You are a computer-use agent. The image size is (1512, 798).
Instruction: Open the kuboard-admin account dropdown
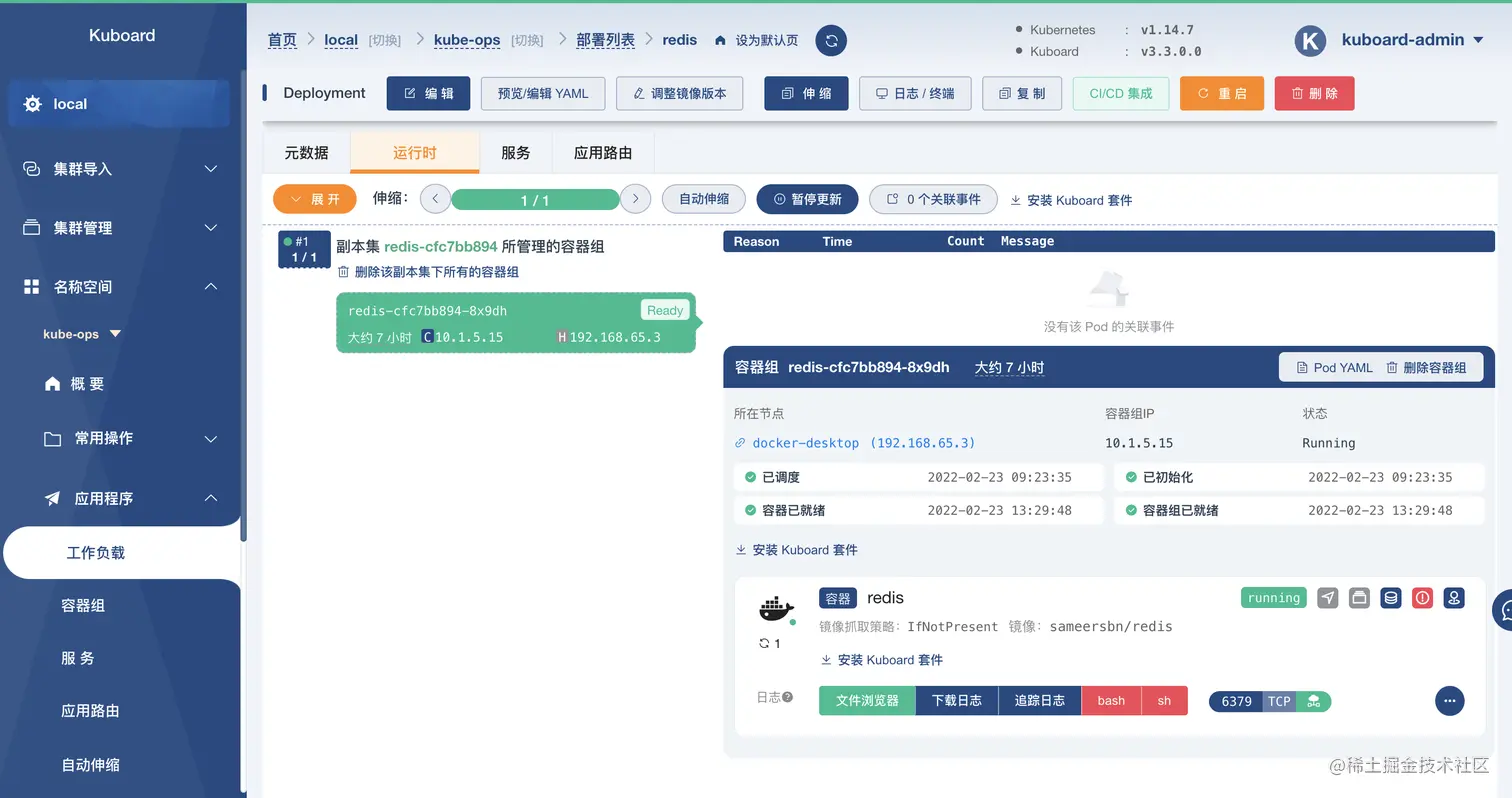(x=1413, y=40)
